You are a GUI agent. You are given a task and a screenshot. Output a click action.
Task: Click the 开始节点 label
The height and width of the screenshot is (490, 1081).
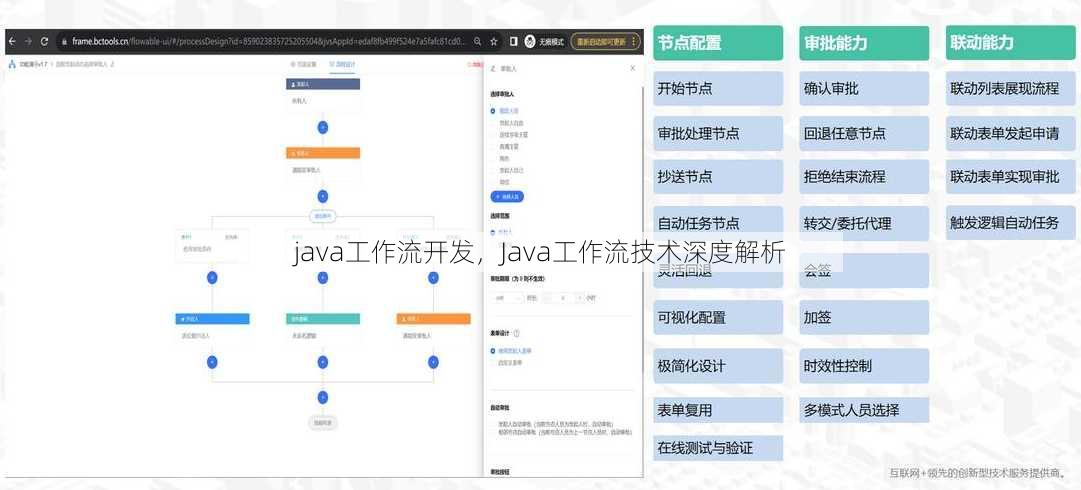point(685,89)
